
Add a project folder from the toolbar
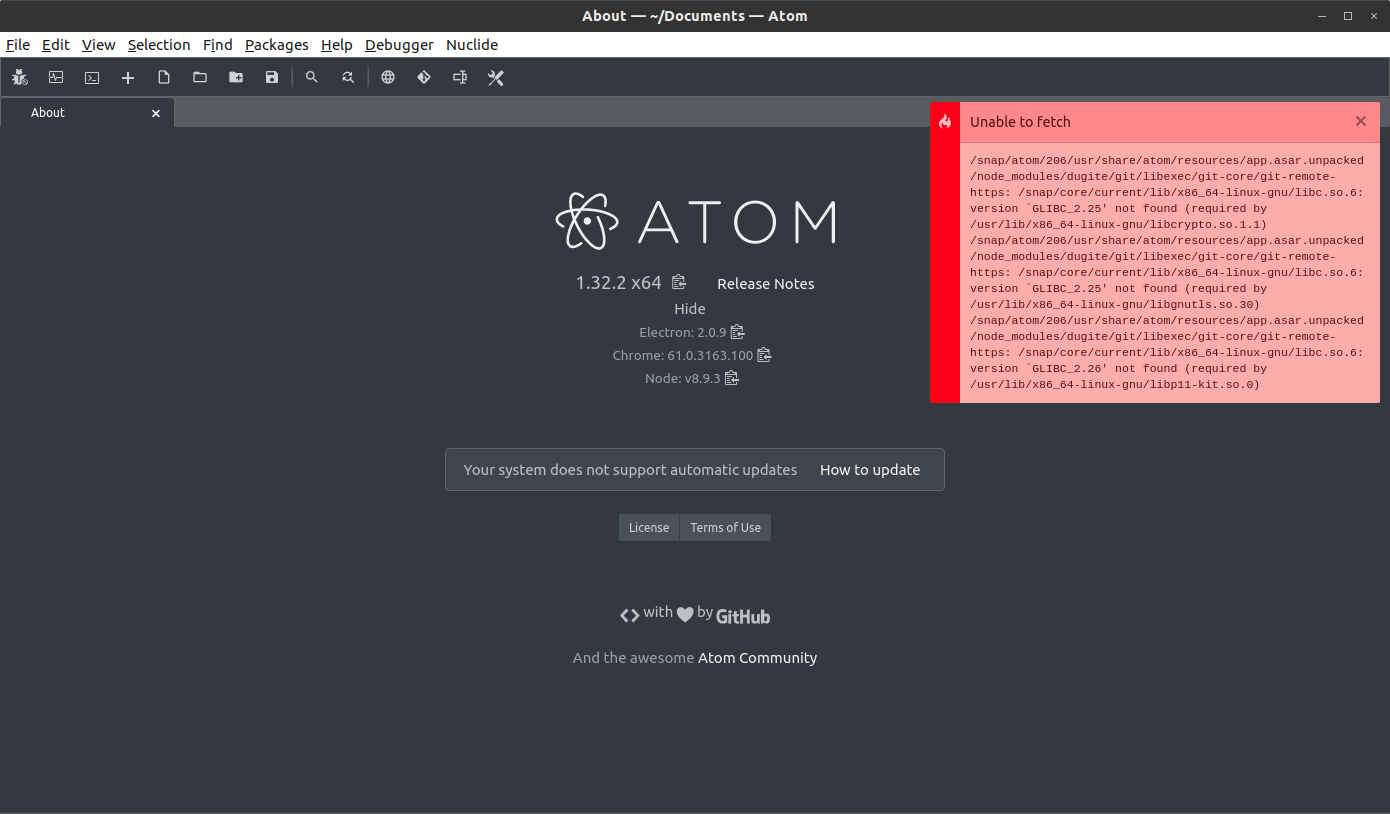click(x=235, y=77)
